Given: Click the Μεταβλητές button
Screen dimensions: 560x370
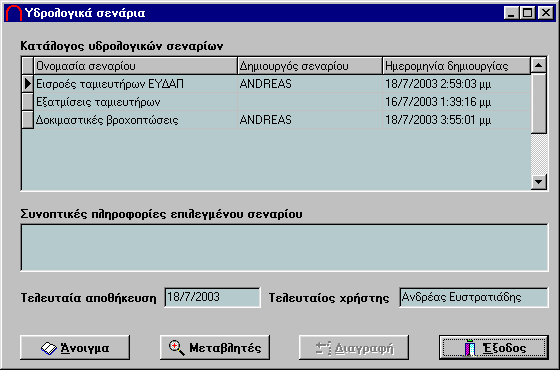Looking at the screenshot, I should [215, 347].
